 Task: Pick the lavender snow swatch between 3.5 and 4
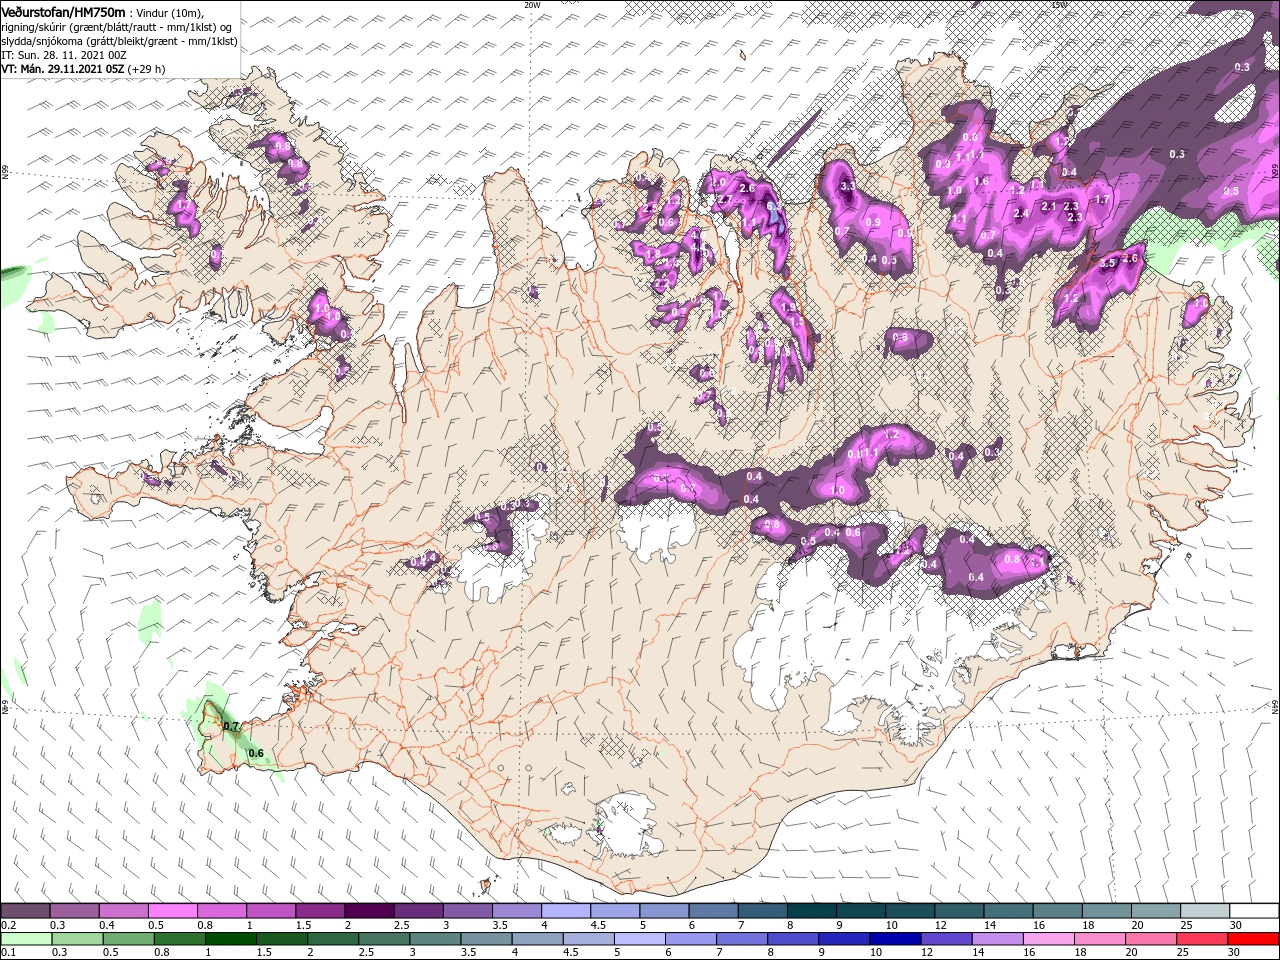(x=516, y=911)
